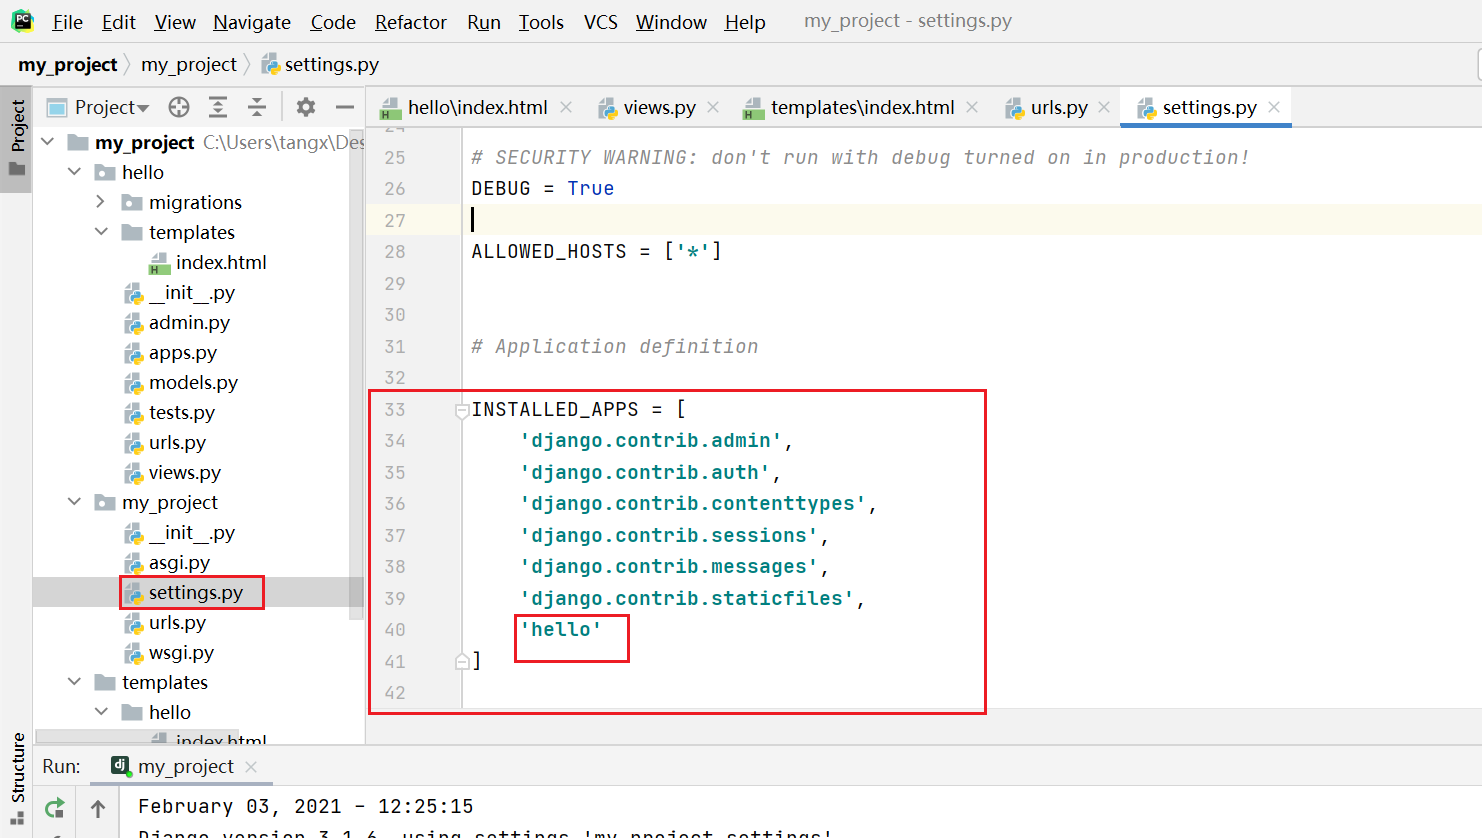The image size is (1482, 838).
Task: Close the templates\index.html tab
Action: click(972, 107)
